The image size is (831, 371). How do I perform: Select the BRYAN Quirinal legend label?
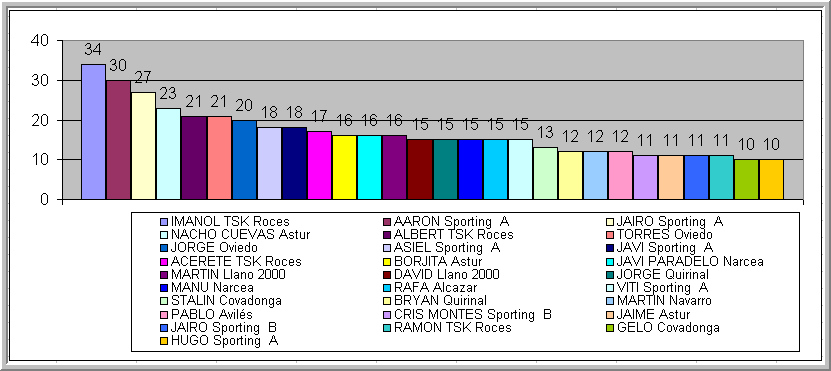(x=440, y=301)
